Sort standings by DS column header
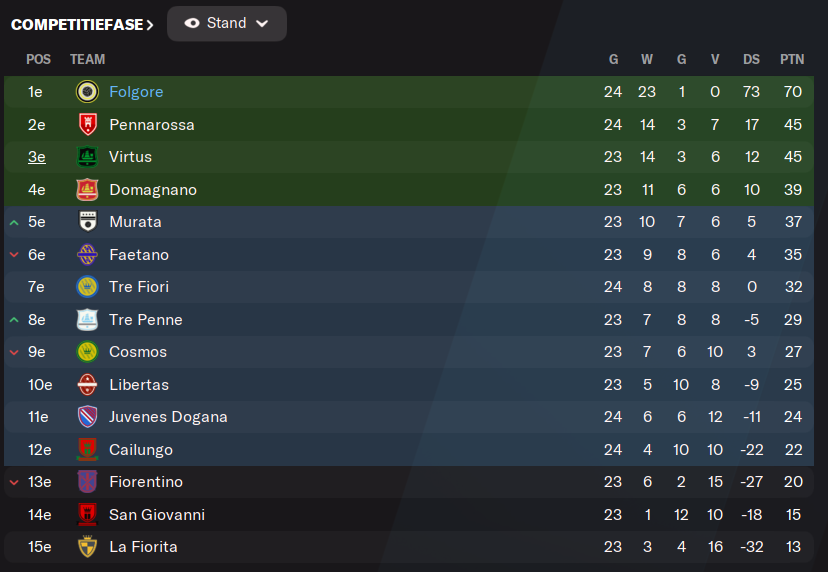 (751, 59)
